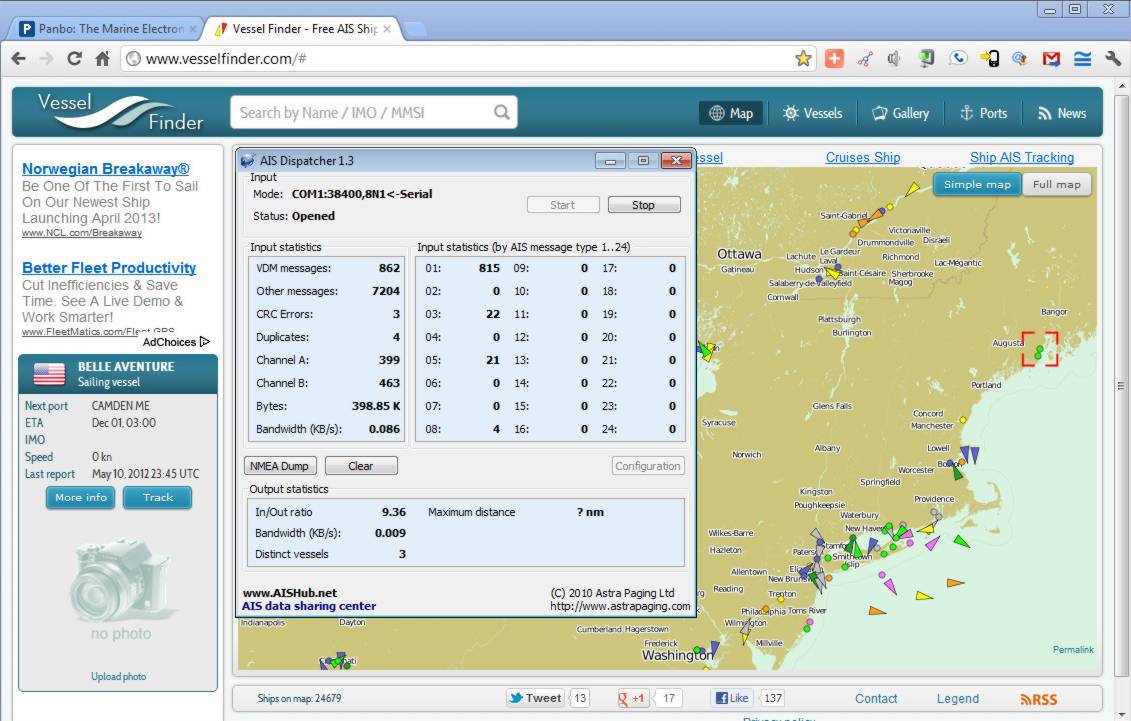Click the BELLE AVENTURE vessel name

(x=126, y=366)
